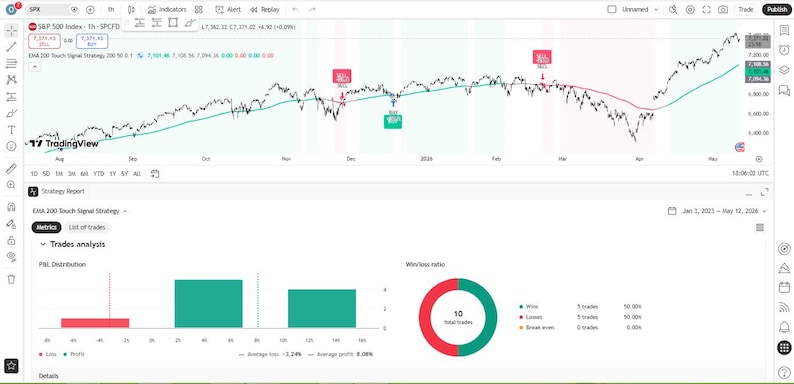Viewport: 794px width, 384px height.
Task: Click the layout setup square icon
Action: [612, 9]
